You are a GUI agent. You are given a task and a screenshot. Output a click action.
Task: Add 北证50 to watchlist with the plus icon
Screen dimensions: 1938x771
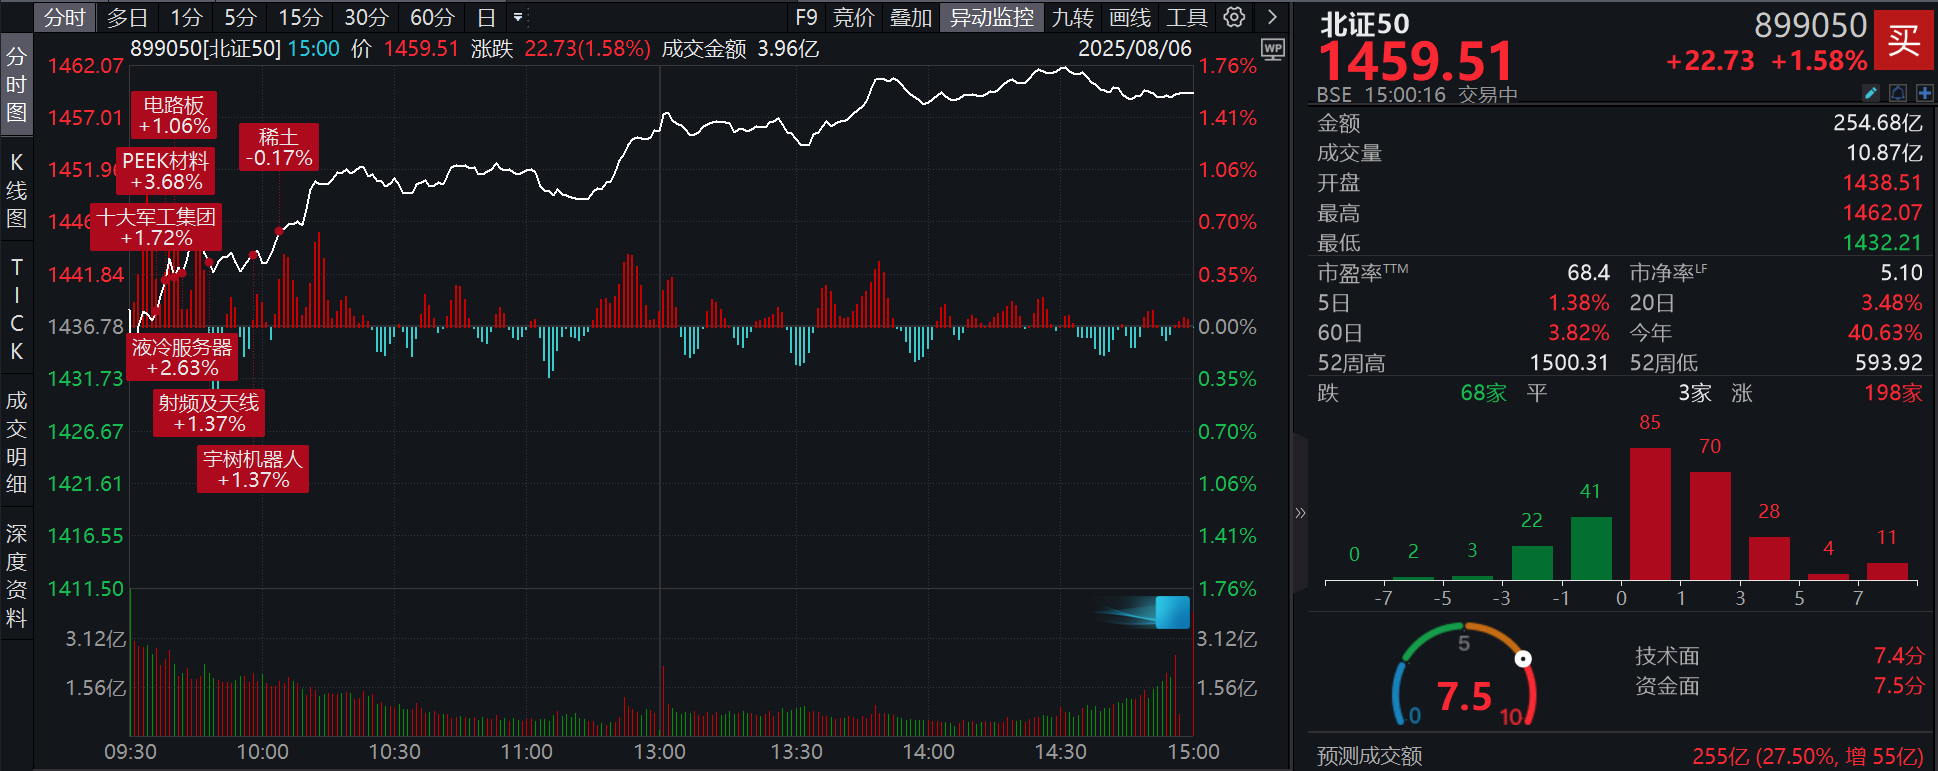click(1924, 93)
